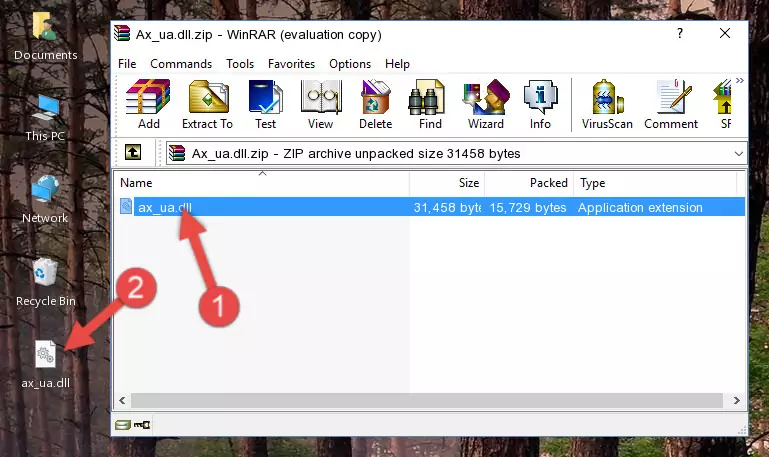Select the ax_ua.dll desktop file

click(x=45, y=365)
